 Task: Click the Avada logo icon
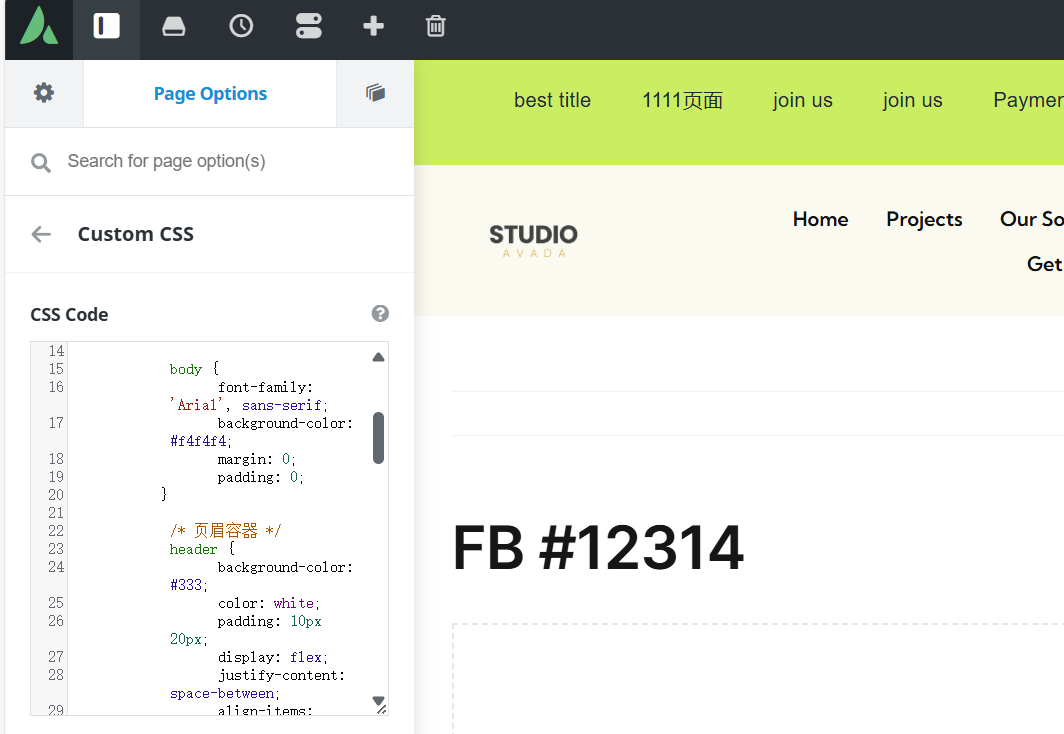click(x=39, y=27)
